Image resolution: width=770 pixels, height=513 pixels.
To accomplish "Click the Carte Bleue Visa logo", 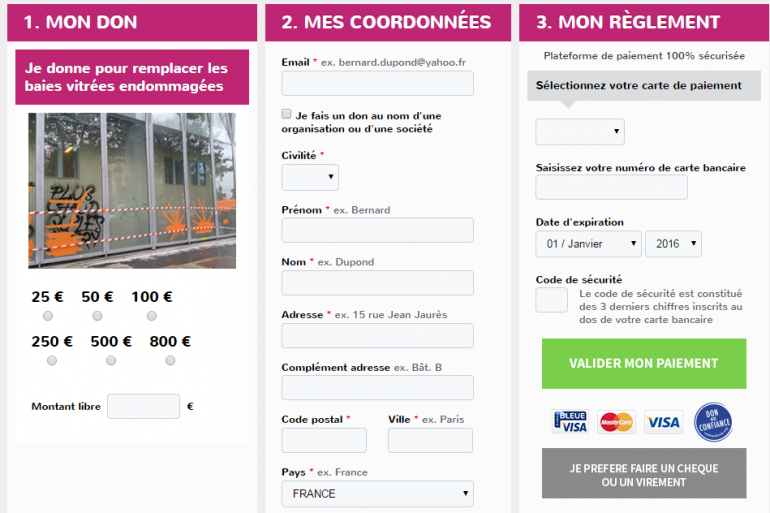I will (x=570, y=422).
